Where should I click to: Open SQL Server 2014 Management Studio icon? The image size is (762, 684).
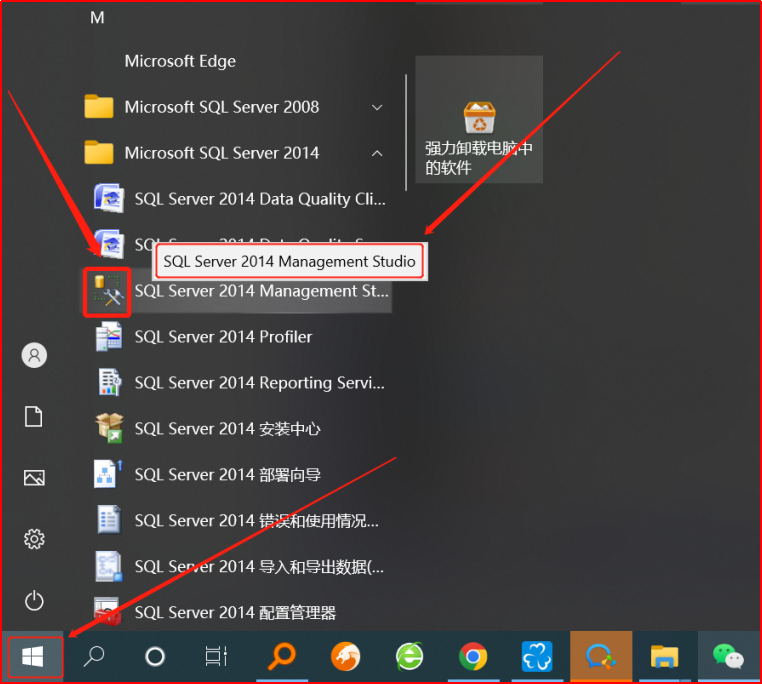(x=108, y=291)
